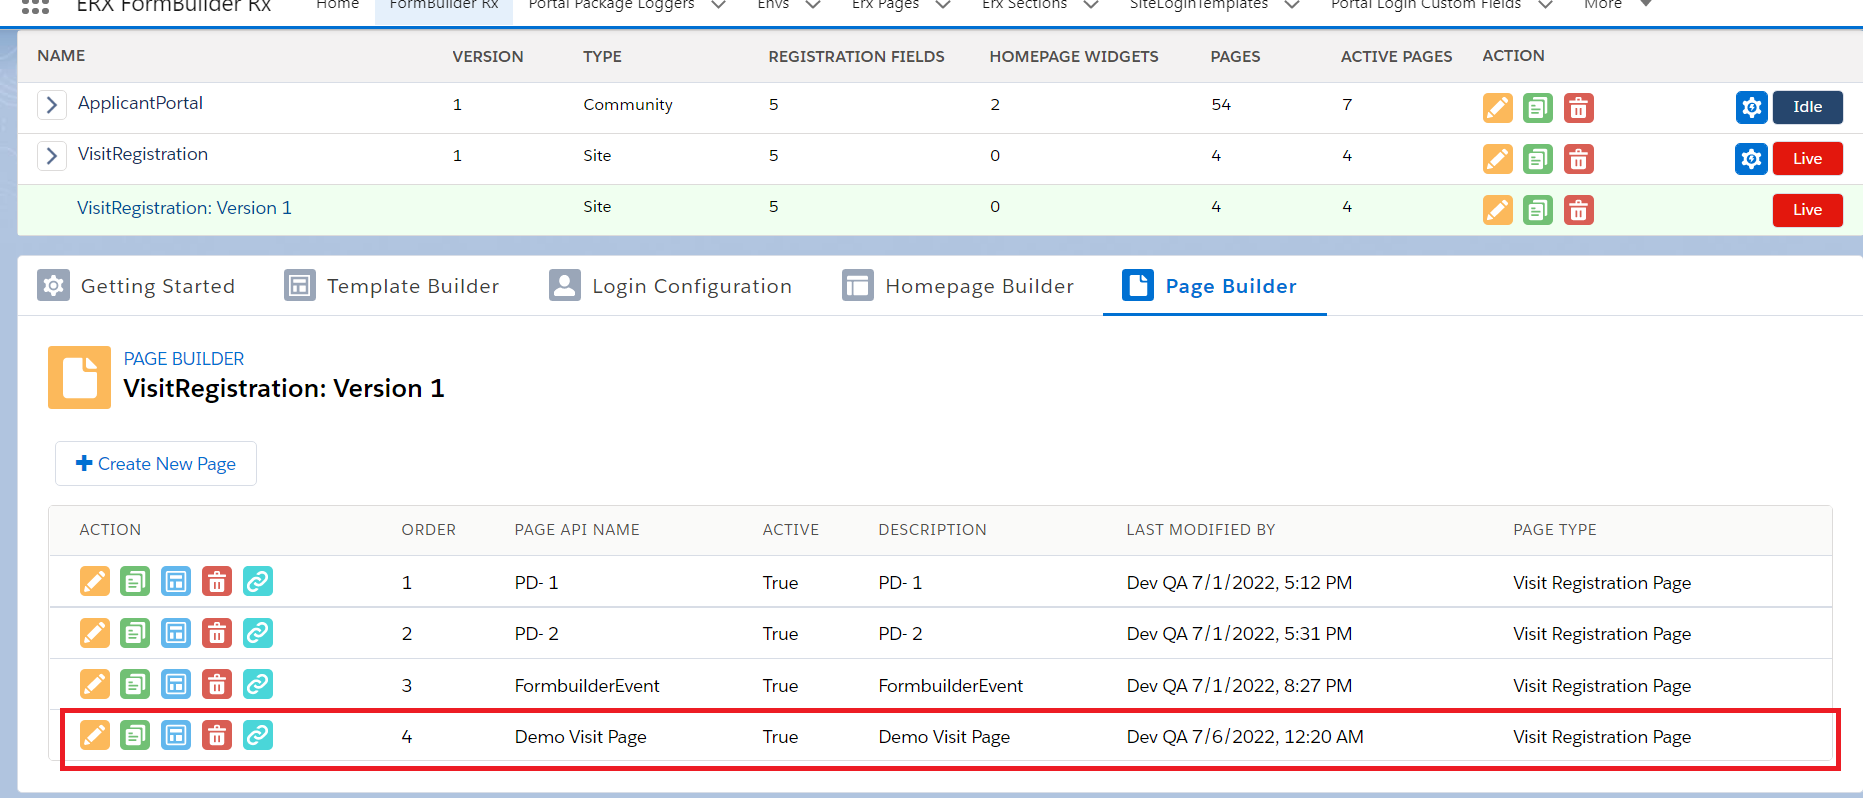
Task: Expand the VisitRegistration row chevron
Action: 52,155
